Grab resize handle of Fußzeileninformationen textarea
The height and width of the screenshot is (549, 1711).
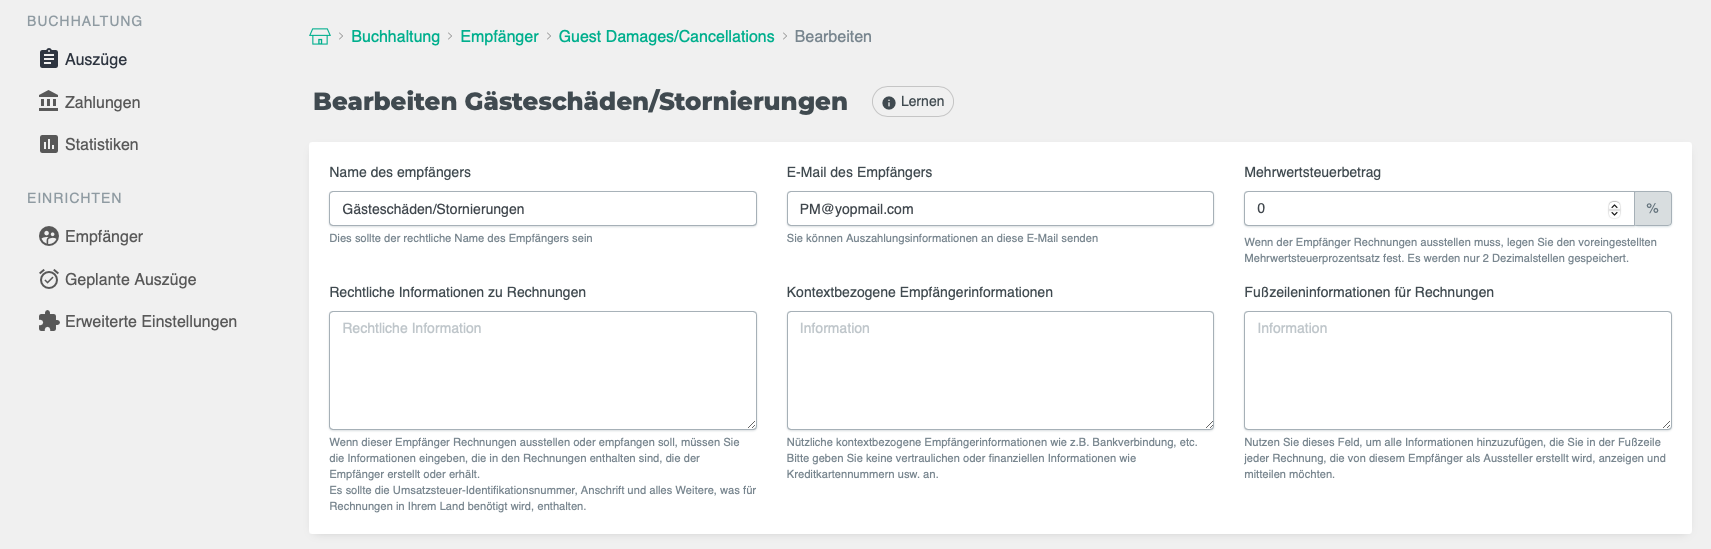coord(1665,424)
